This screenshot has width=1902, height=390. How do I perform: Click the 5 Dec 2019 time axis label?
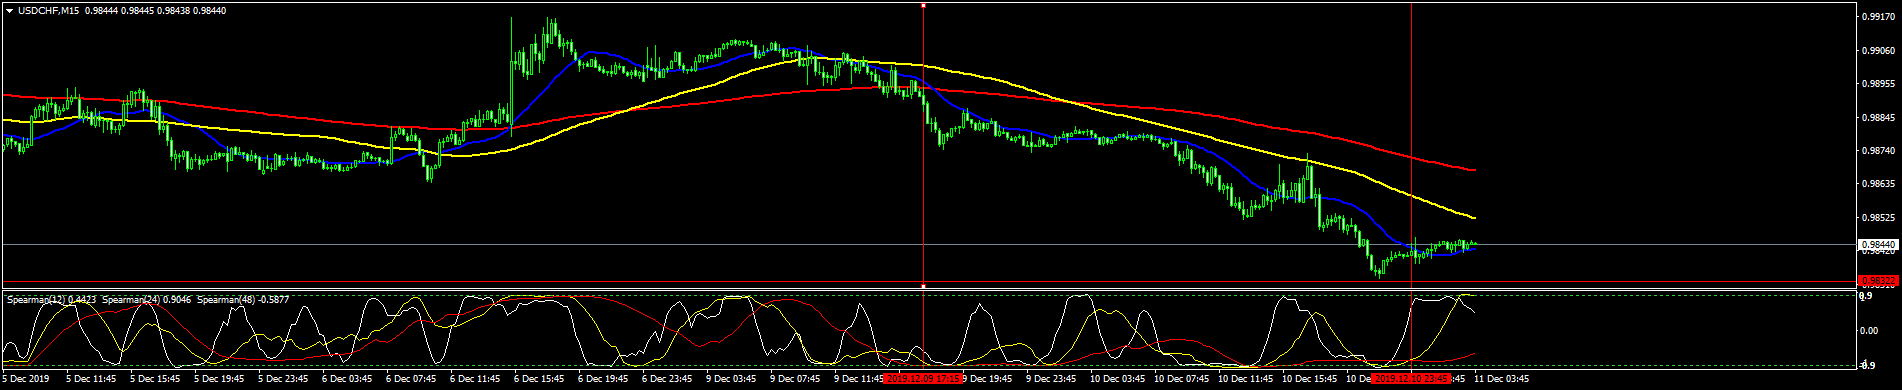coord(25,380)
